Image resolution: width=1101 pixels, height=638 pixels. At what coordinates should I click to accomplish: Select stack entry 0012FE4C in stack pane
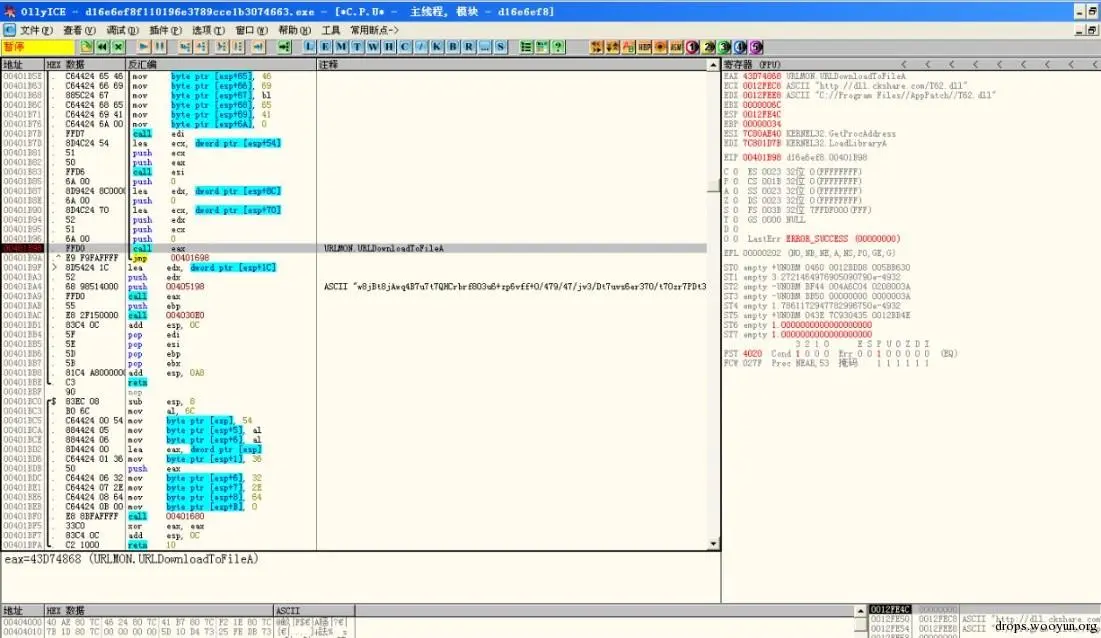[890, 609]
